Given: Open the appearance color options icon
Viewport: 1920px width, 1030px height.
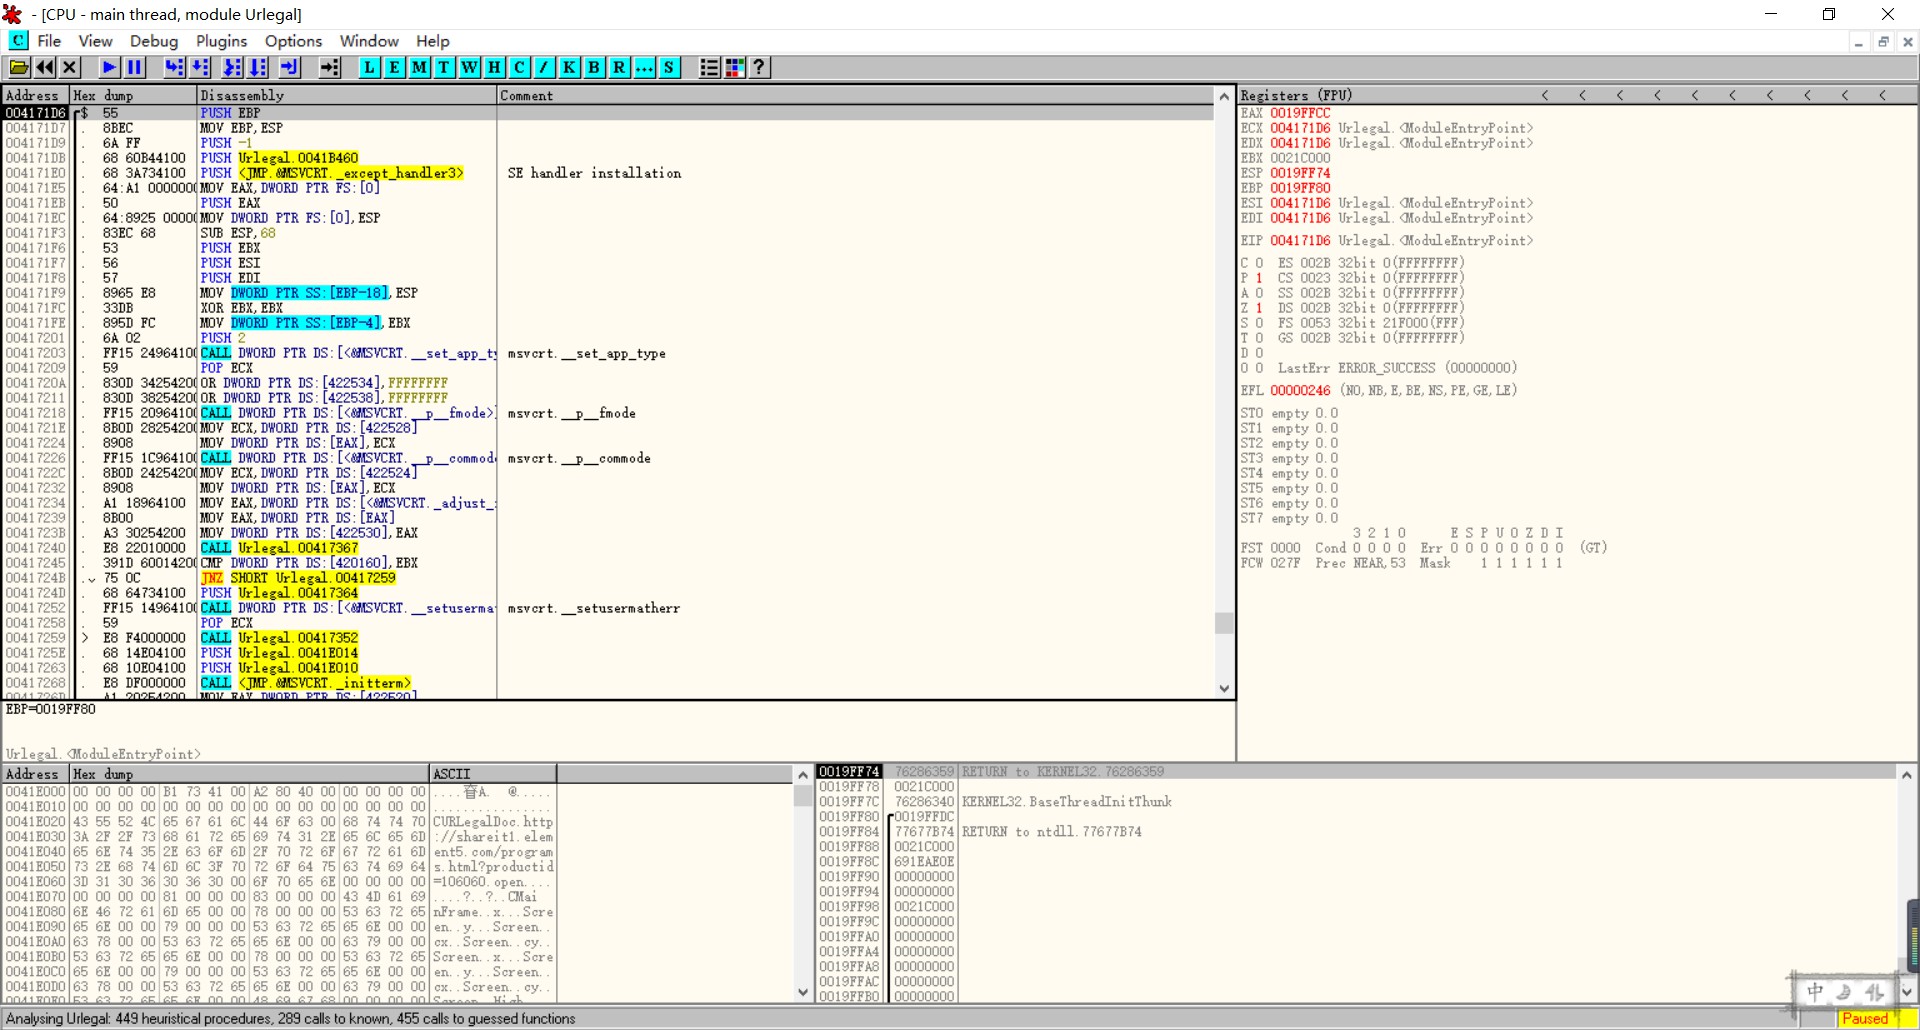Looking at the screenshot, I should coord(735,68).
